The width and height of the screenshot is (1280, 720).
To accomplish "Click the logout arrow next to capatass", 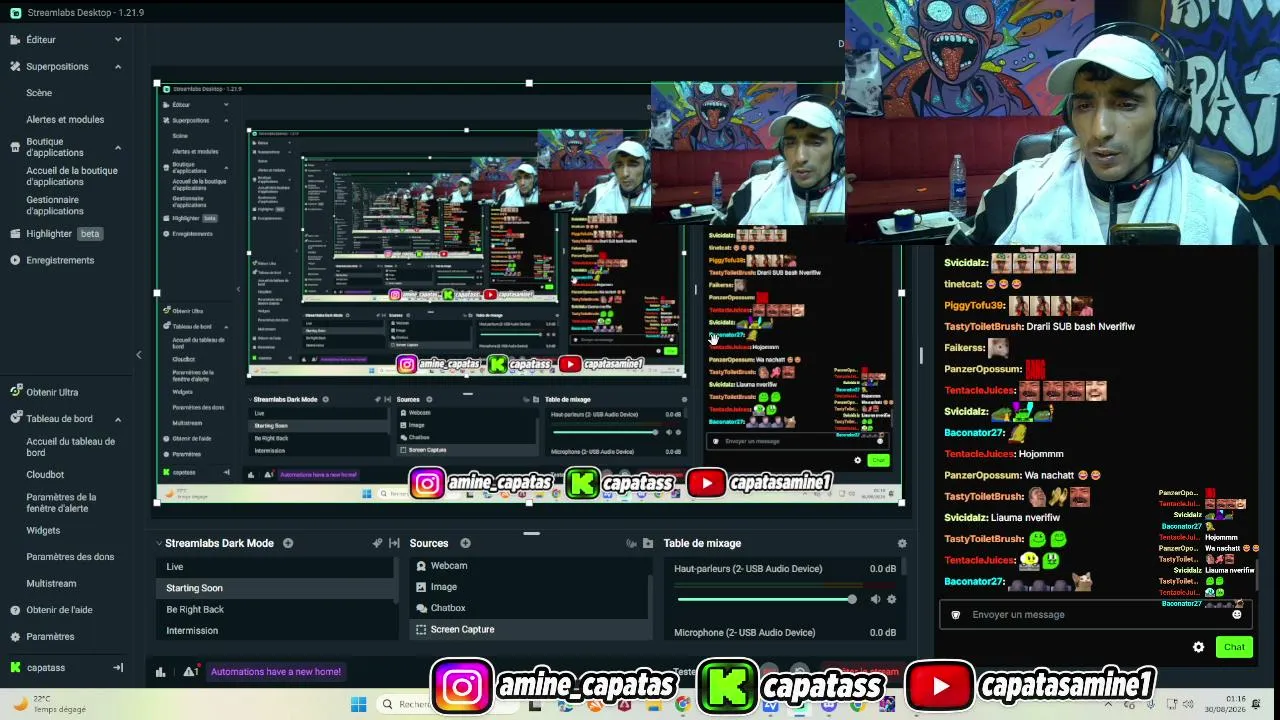I will [x=118, y=667].
